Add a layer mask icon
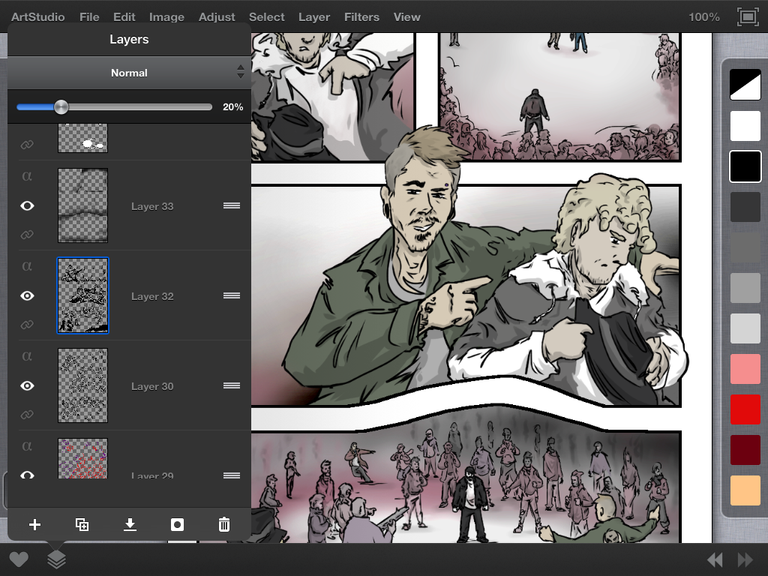The image size is (768, 576). click(x=177, y=525)
